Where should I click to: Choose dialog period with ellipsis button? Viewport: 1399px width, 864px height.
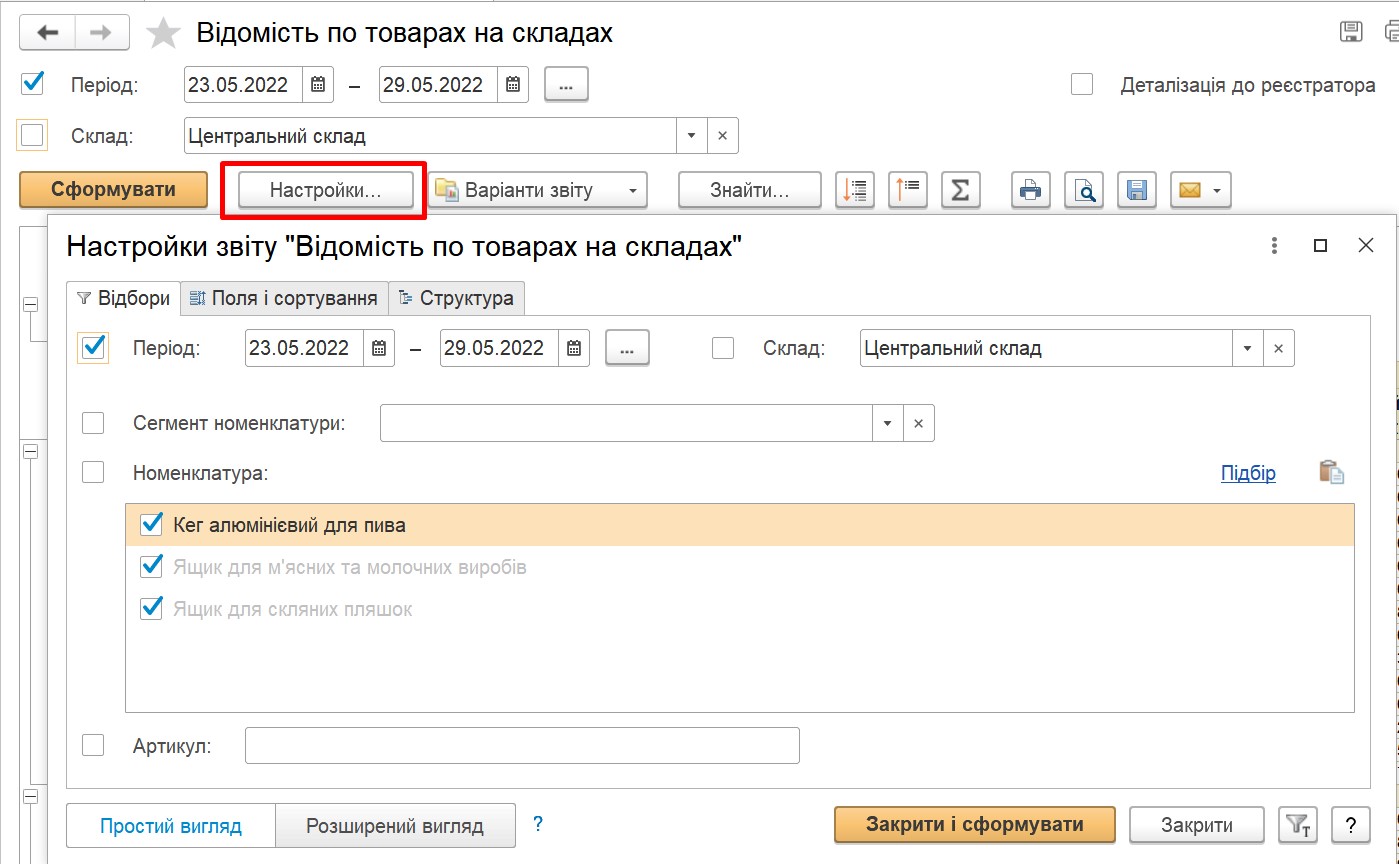tap(627, 349)
